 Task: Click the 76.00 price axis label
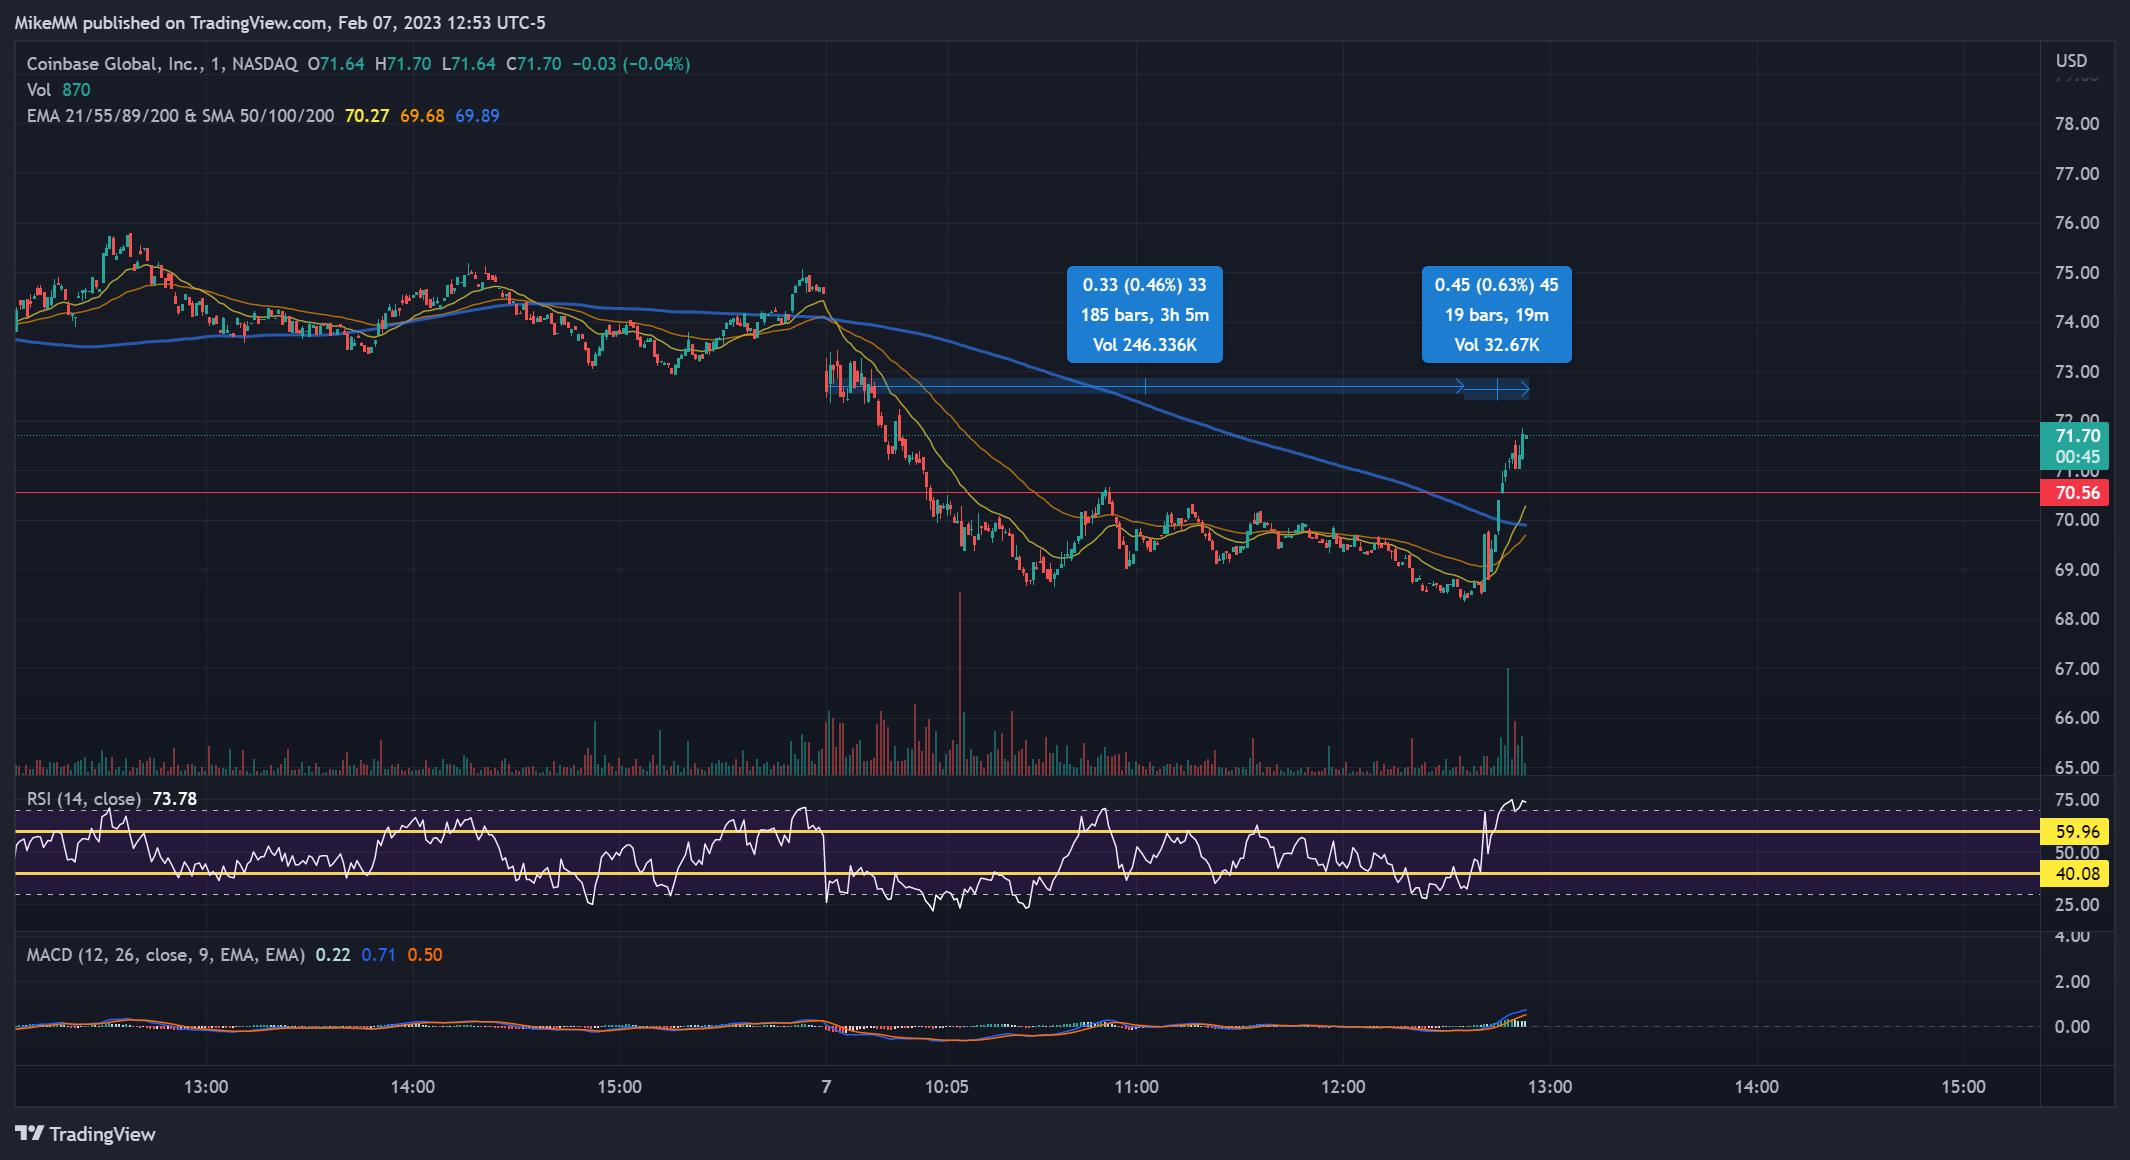(x=2077, y=223)
